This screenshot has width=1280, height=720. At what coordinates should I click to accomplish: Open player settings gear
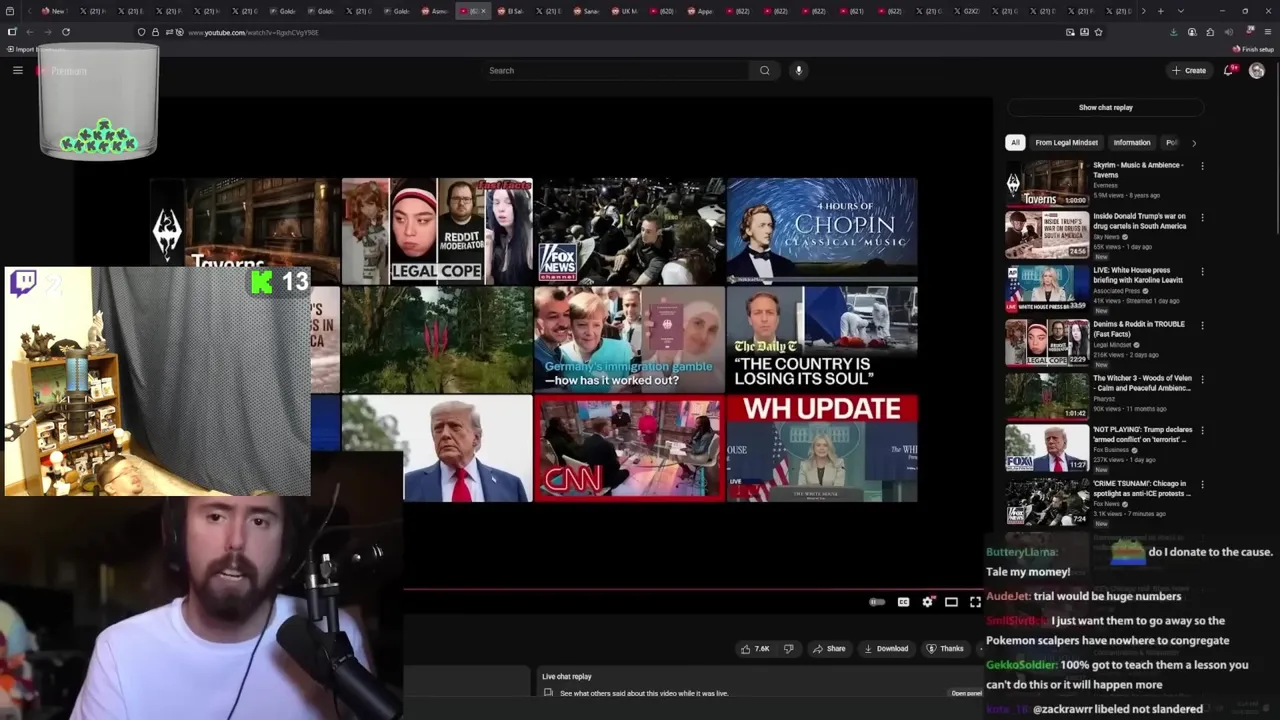(x=928, y=602)
